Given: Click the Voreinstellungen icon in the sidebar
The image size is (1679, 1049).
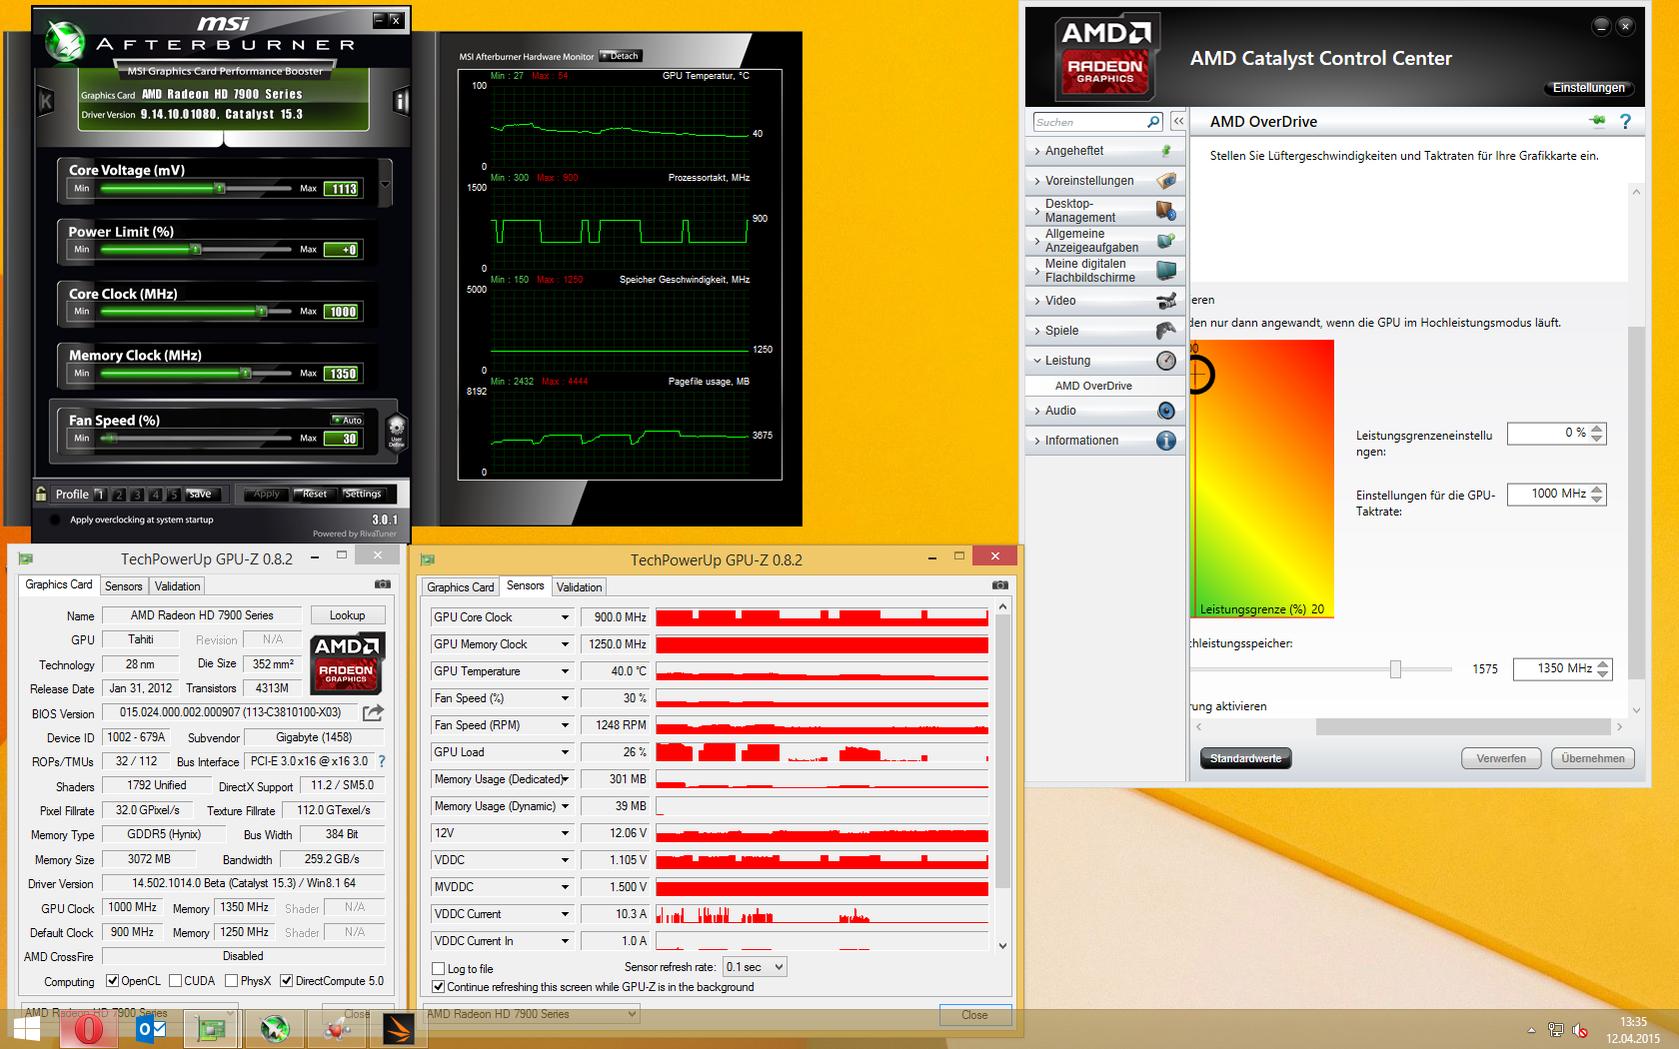Looking at the screenshot, I should (1166, 181).
